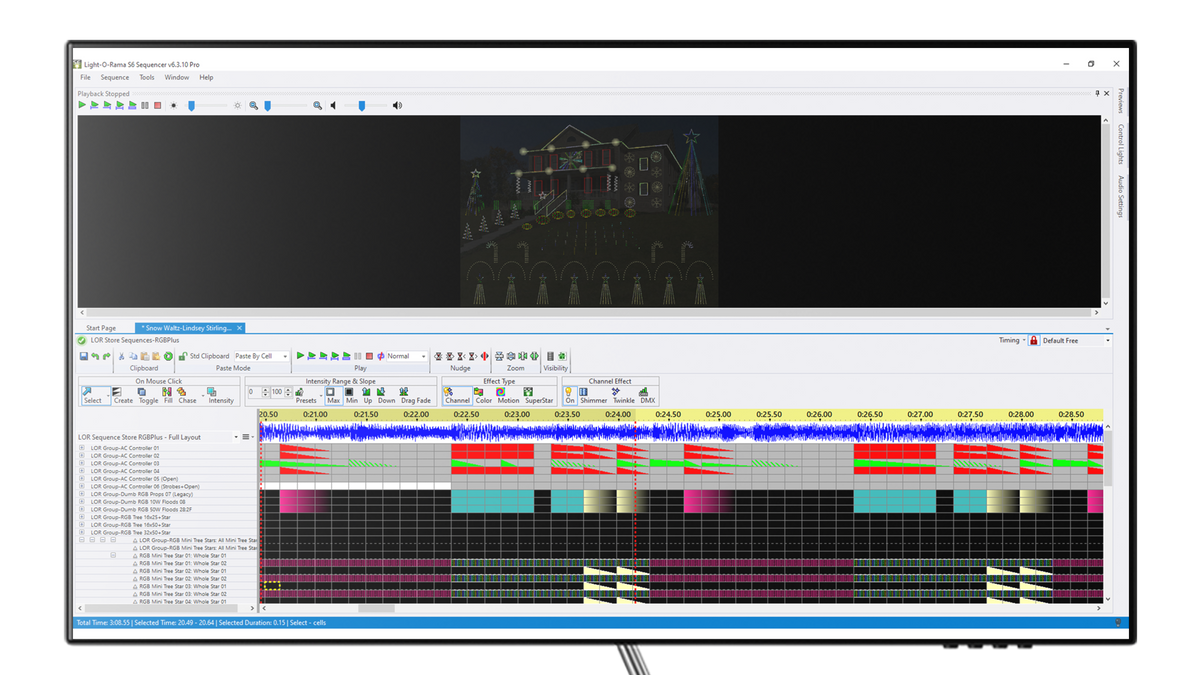Open the Window menu

177,77
